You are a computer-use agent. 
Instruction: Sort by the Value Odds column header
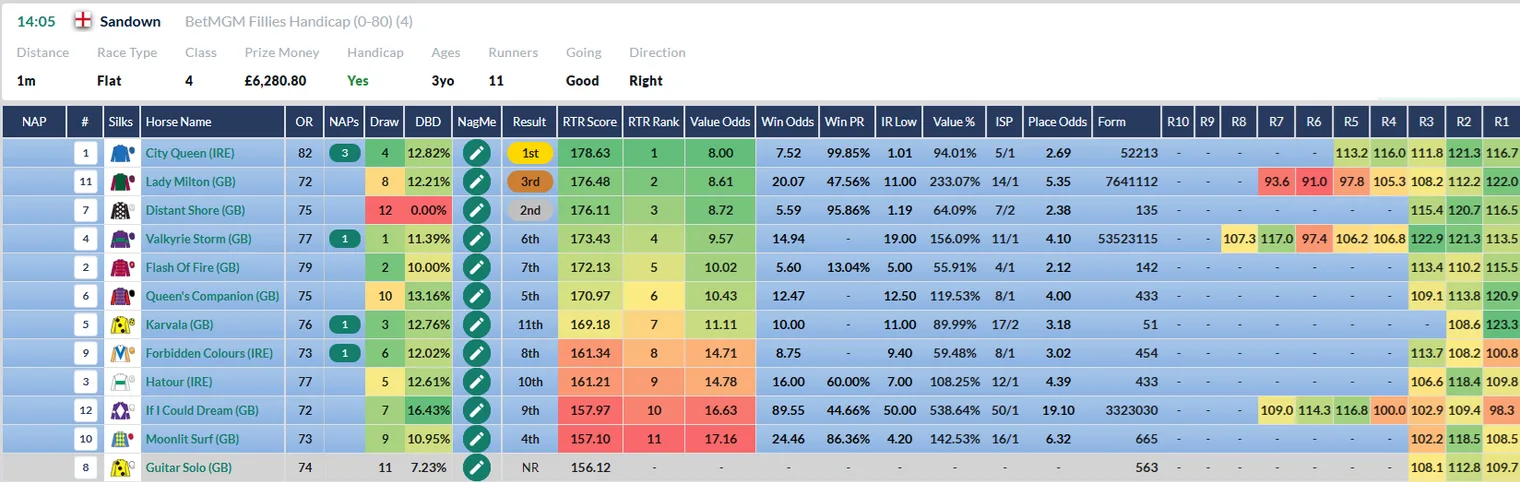point(720,122)
